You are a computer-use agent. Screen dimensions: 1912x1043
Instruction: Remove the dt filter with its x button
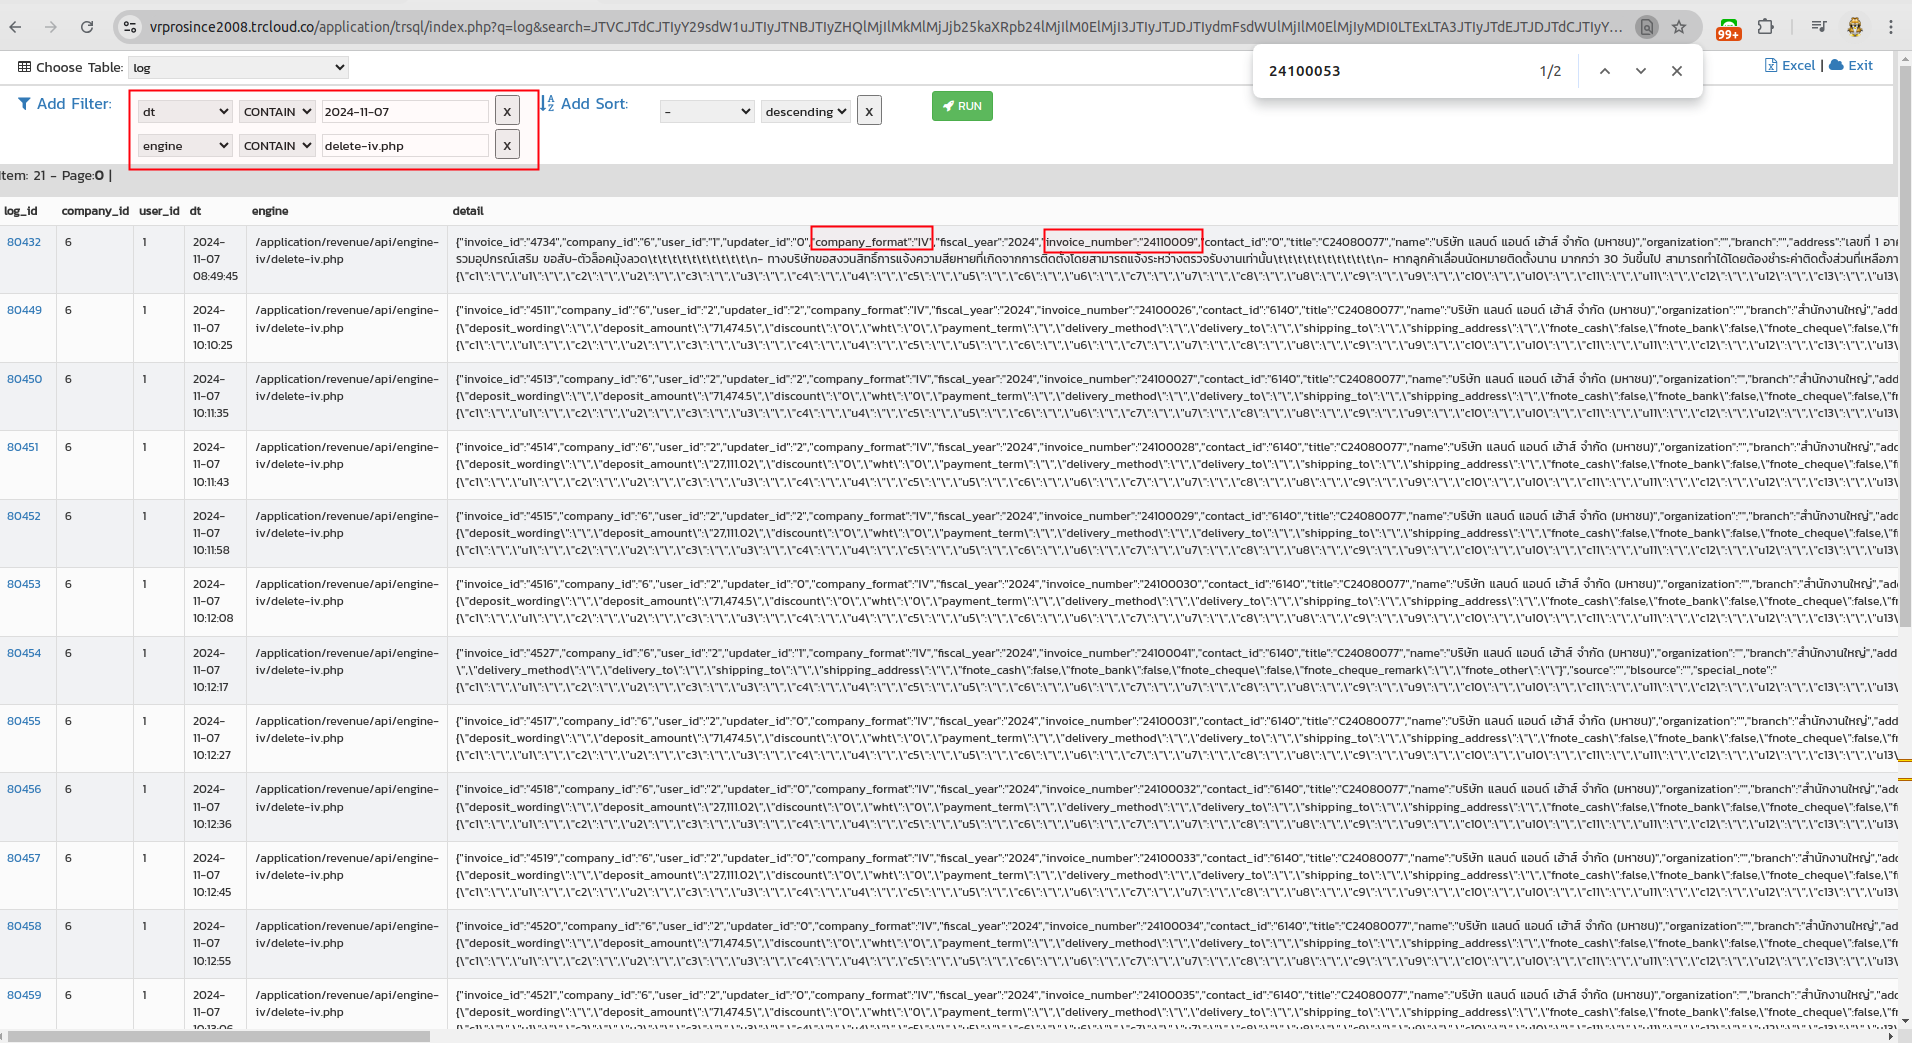click(x=507, y=111)
